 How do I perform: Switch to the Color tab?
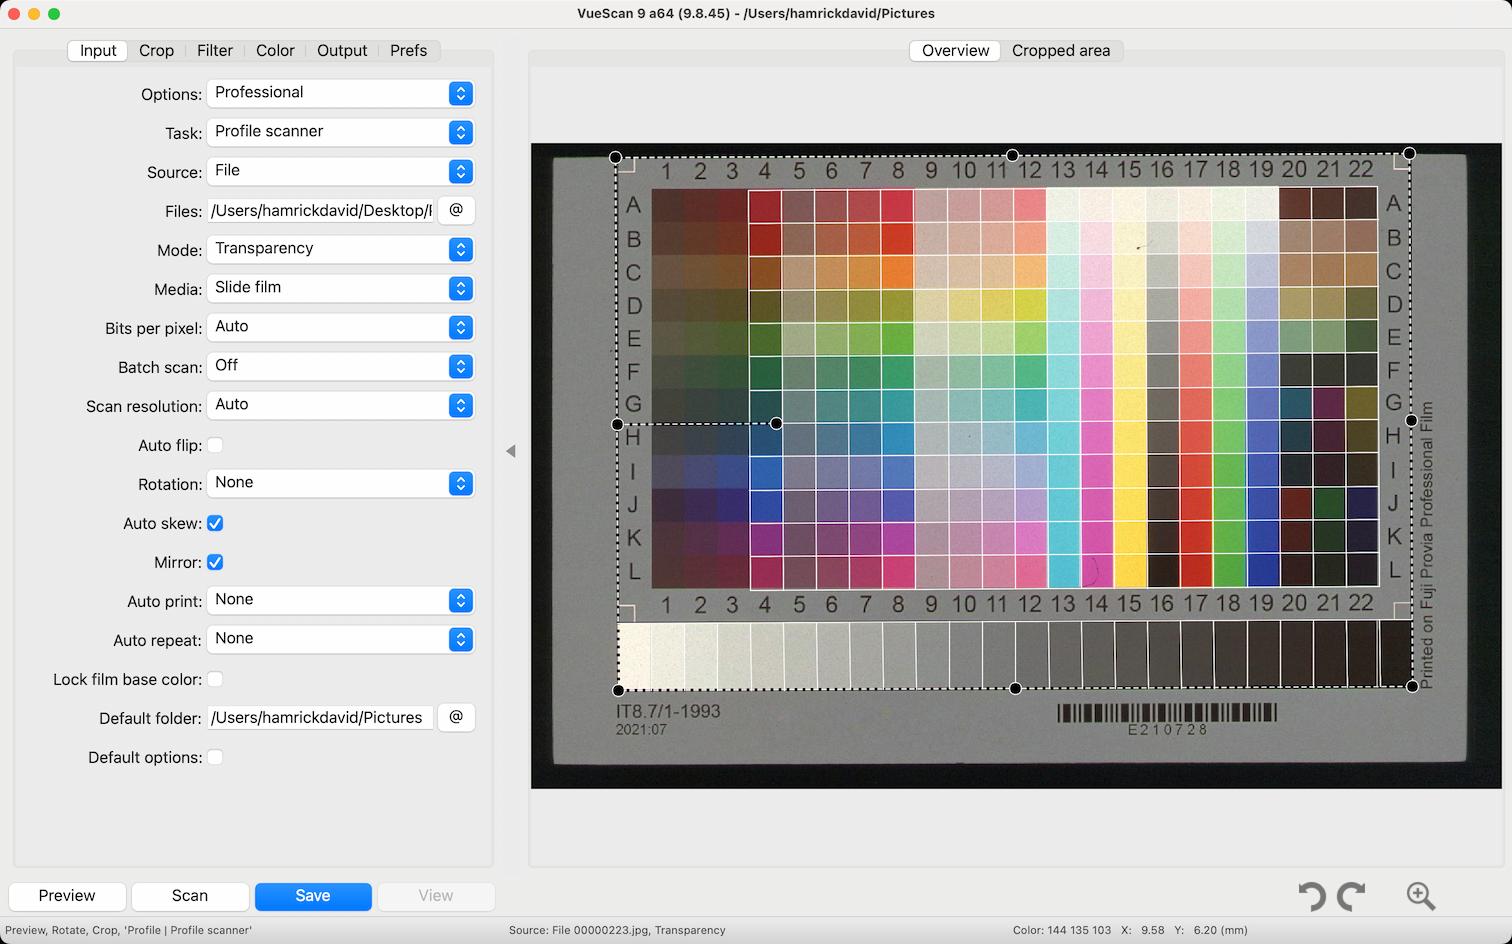click(275, 50)
